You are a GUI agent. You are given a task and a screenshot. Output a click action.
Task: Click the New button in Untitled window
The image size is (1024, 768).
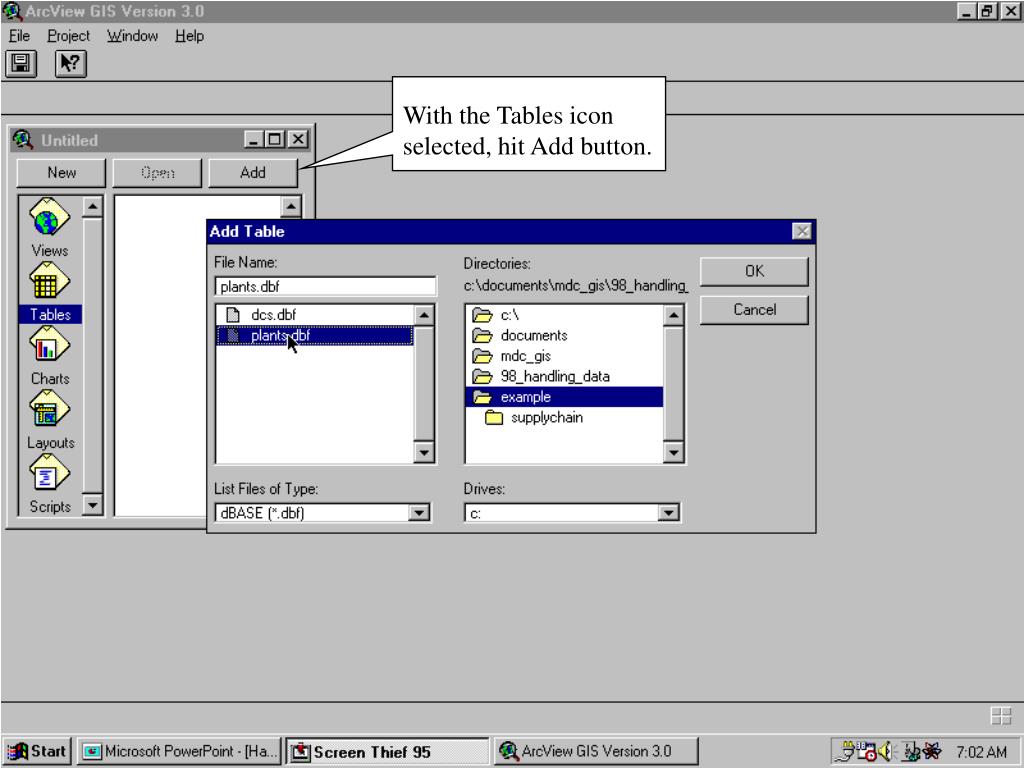(x=61, y=172)
